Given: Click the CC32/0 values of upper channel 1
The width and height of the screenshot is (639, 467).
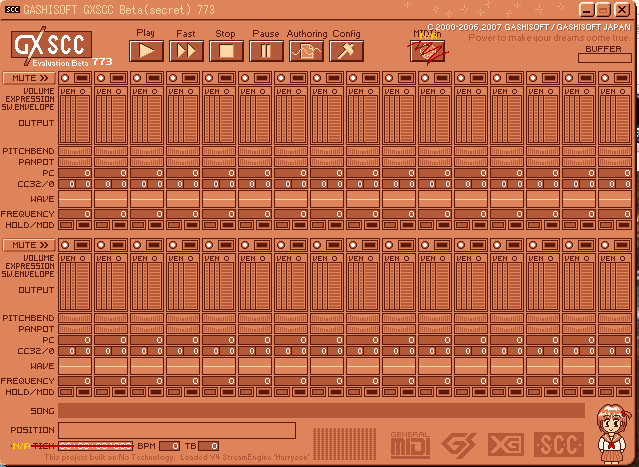Looking at the screenshot, I should point(75,184).
